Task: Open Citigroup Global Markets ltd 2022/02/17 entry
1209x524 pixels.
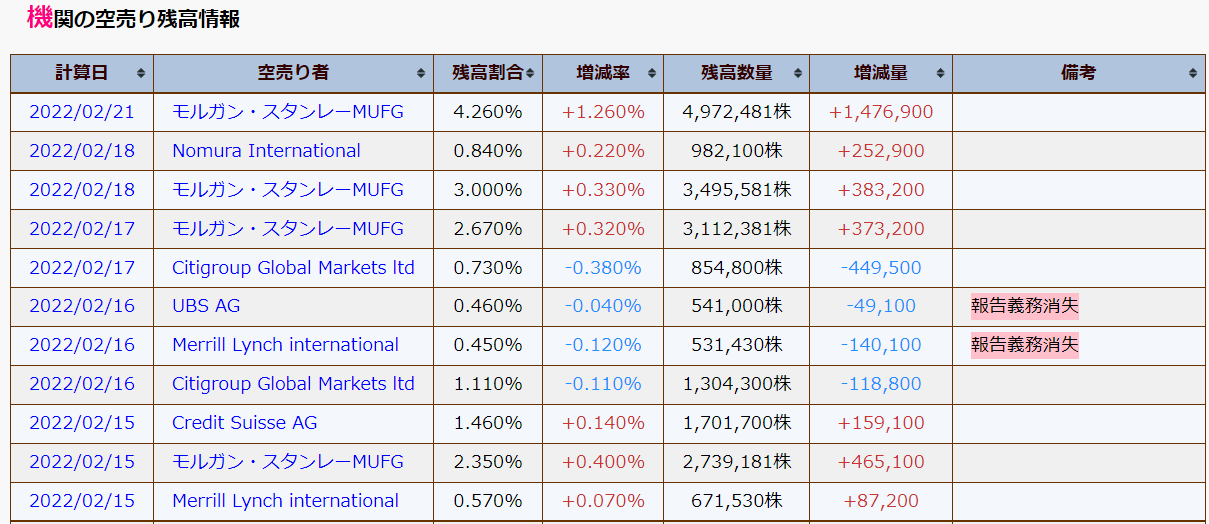Action: click(x=293, y=268)
